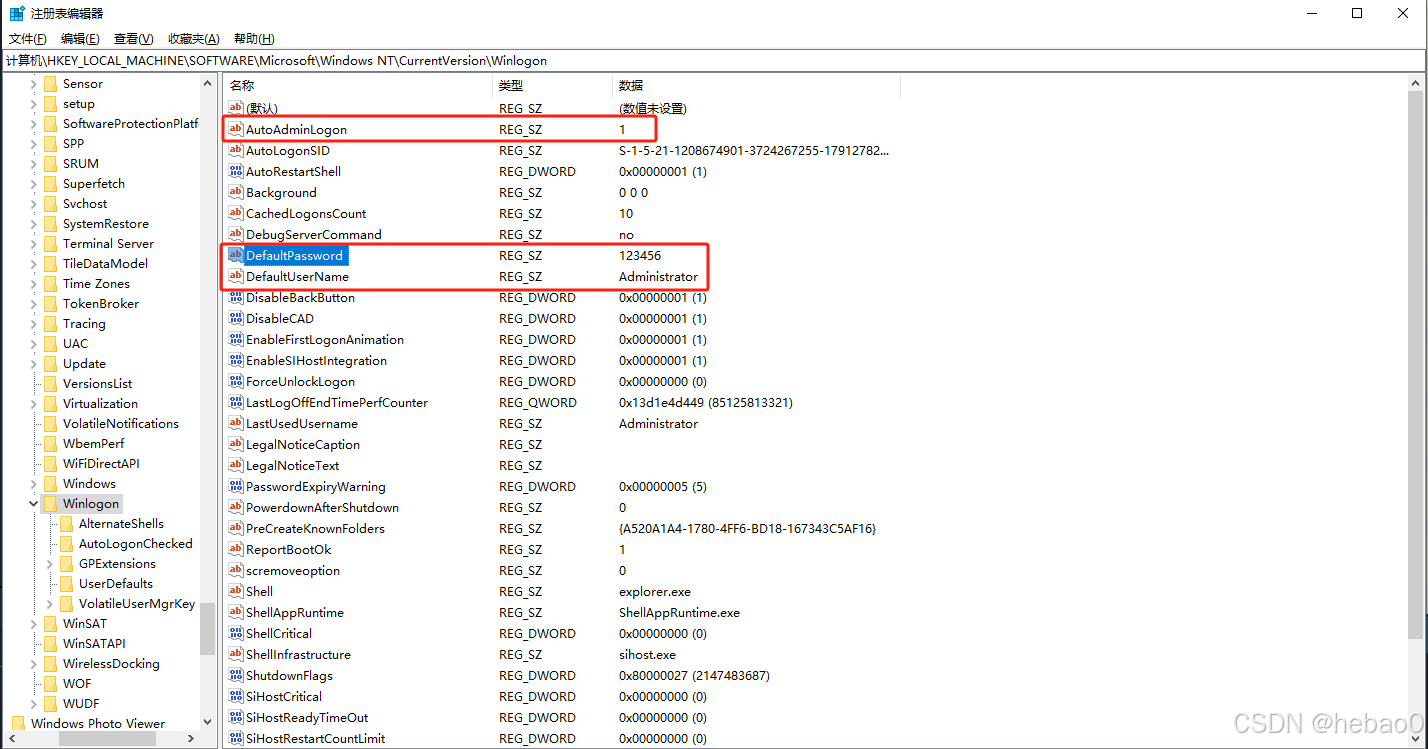1428x749 pixels.
Task: Open the 查看(V) menu
Action: [x=134, y=38]
